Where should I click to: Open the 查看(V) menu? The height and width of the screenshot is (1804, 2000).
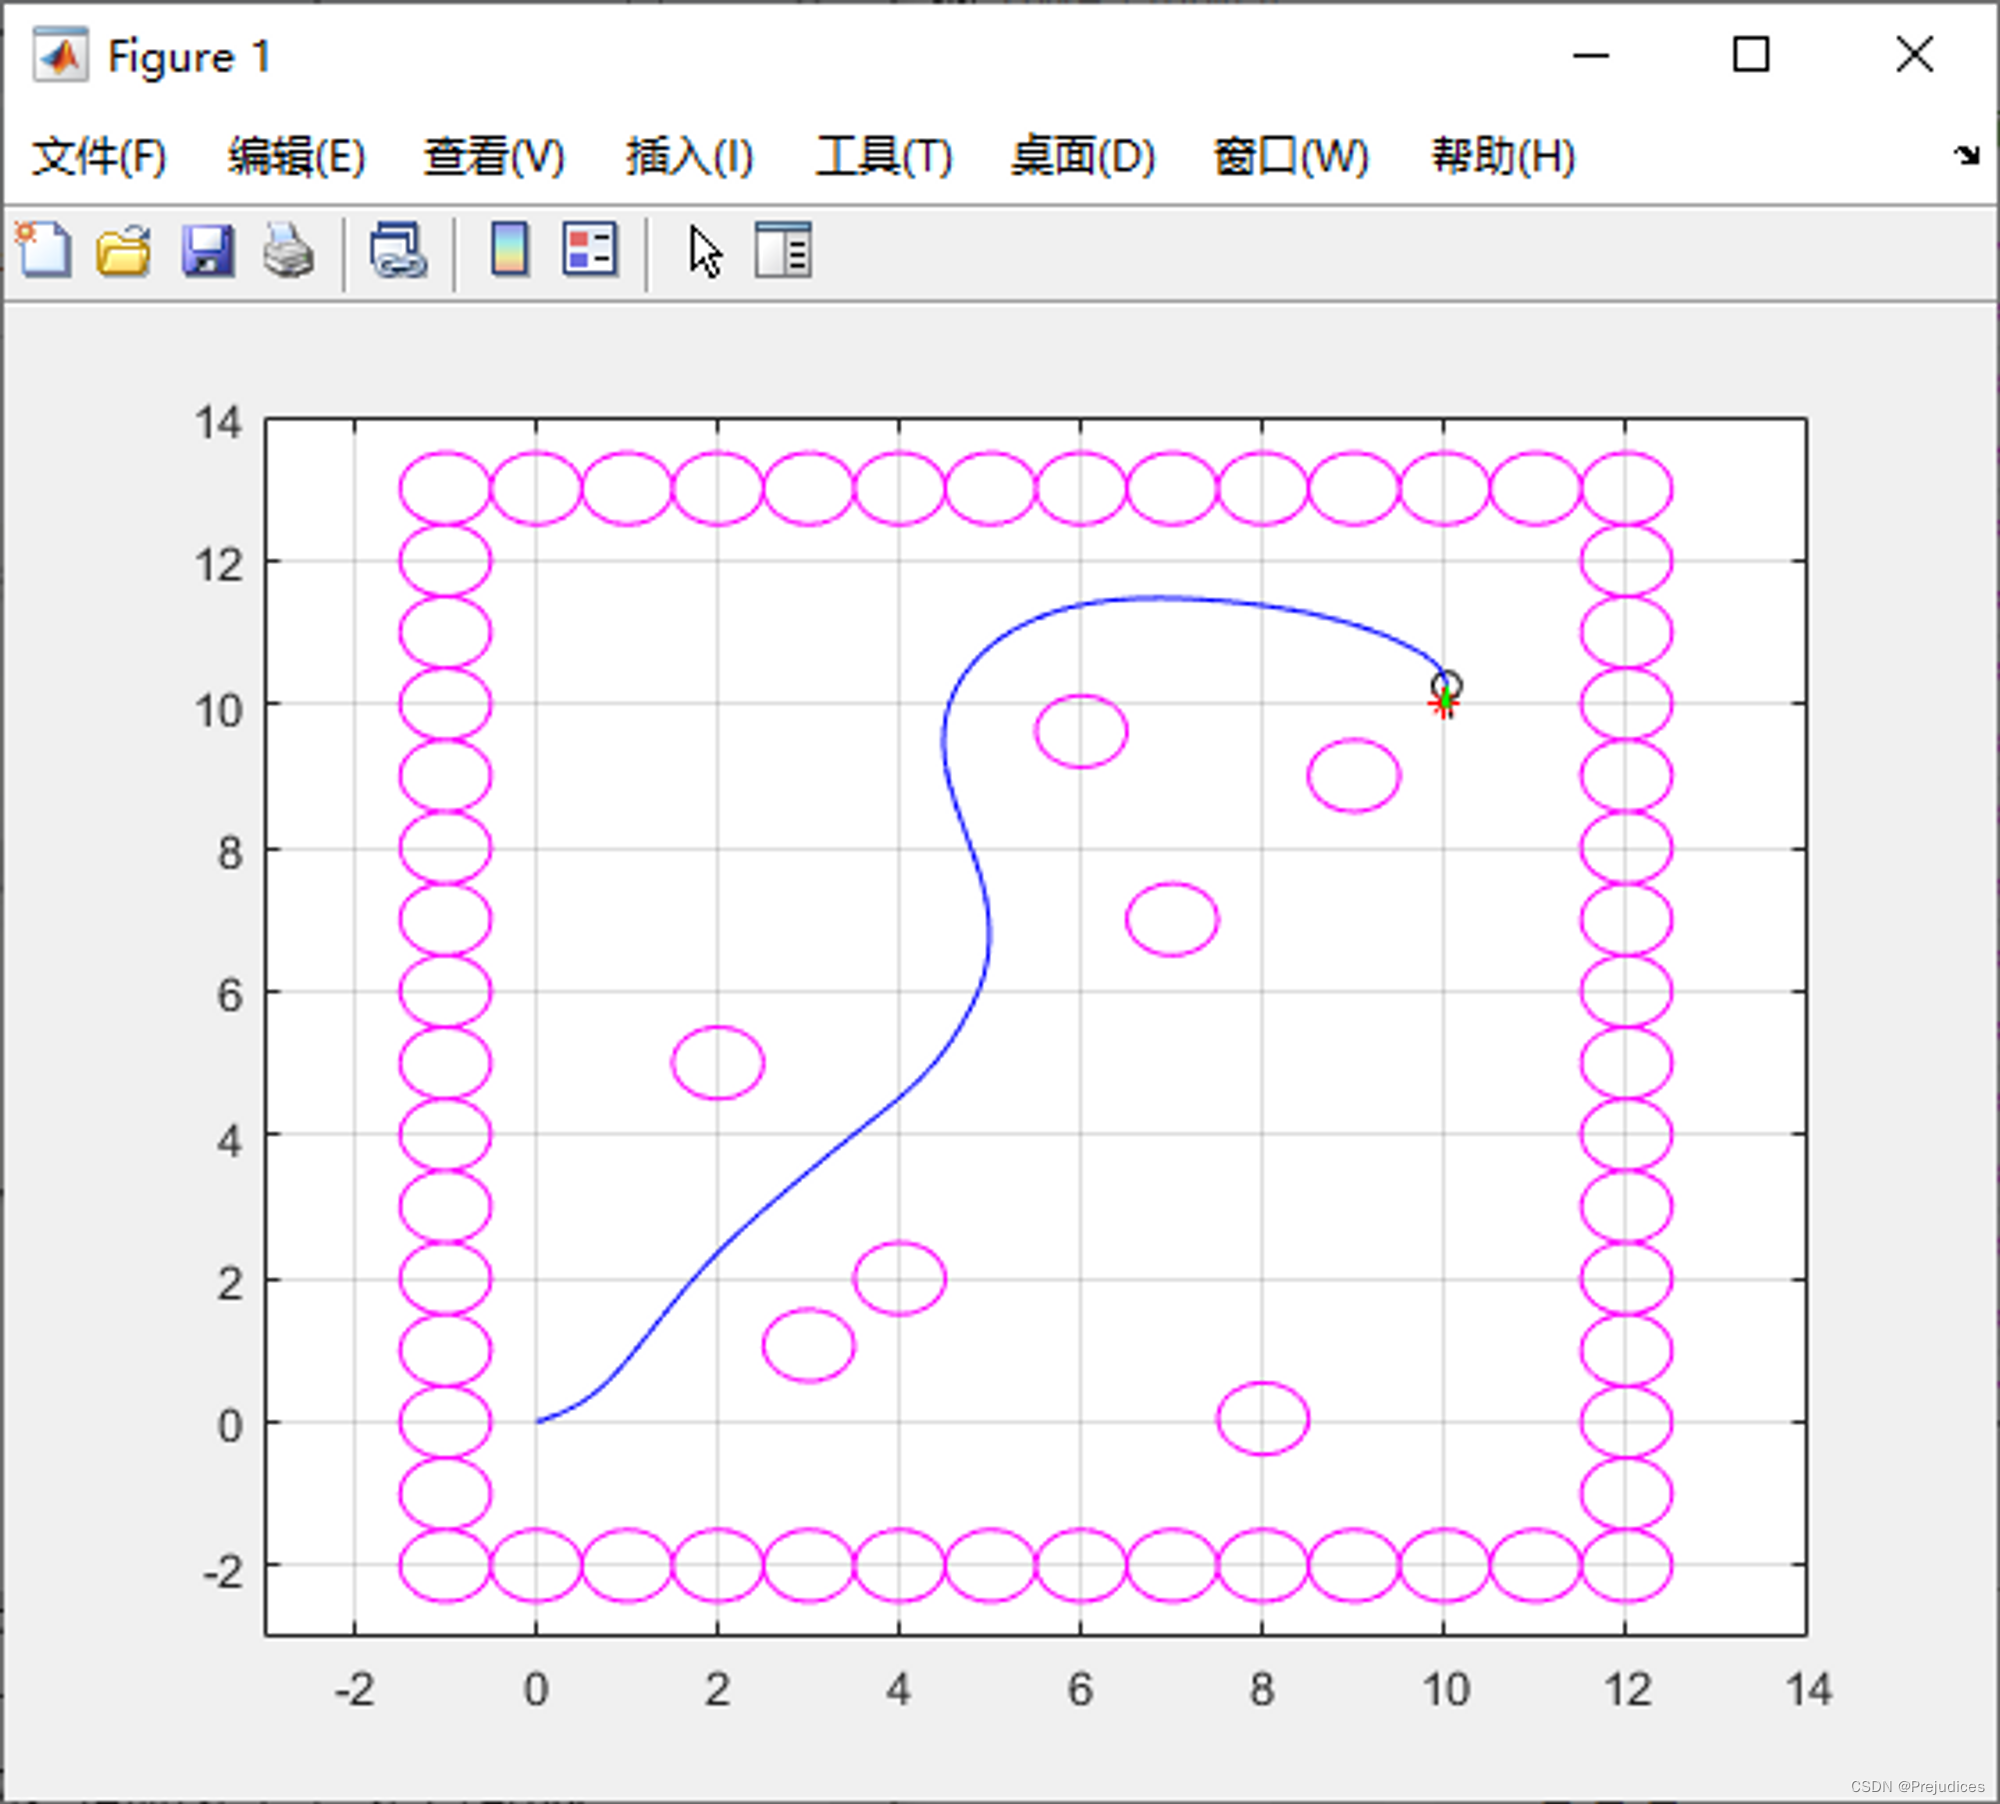point(494,157)
